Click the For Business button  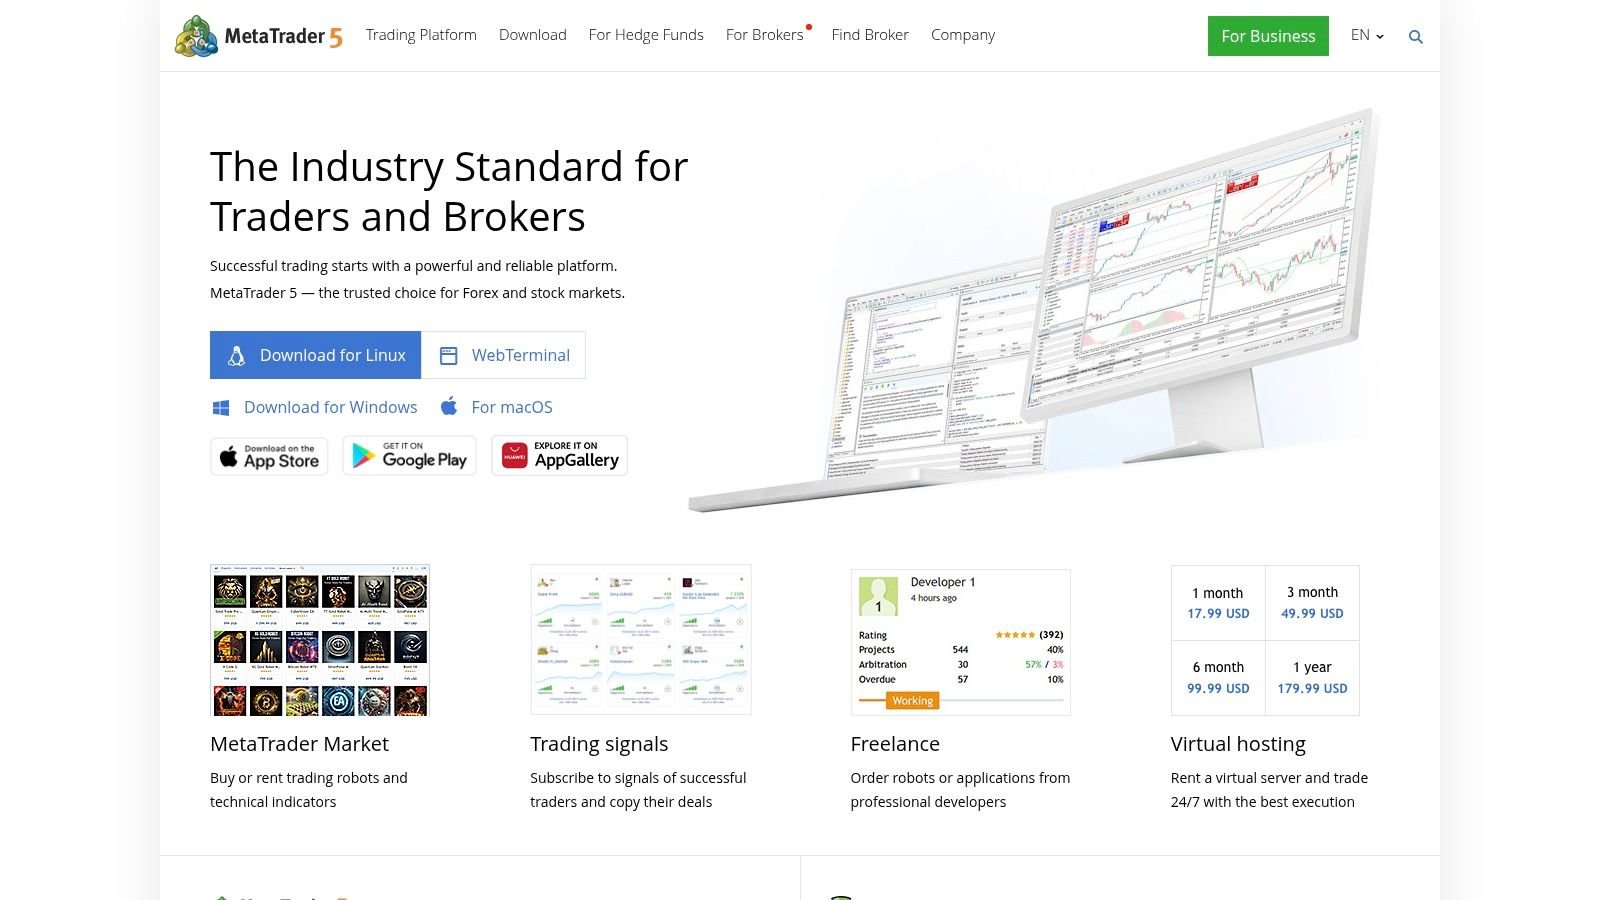(x=1268, y=36)
